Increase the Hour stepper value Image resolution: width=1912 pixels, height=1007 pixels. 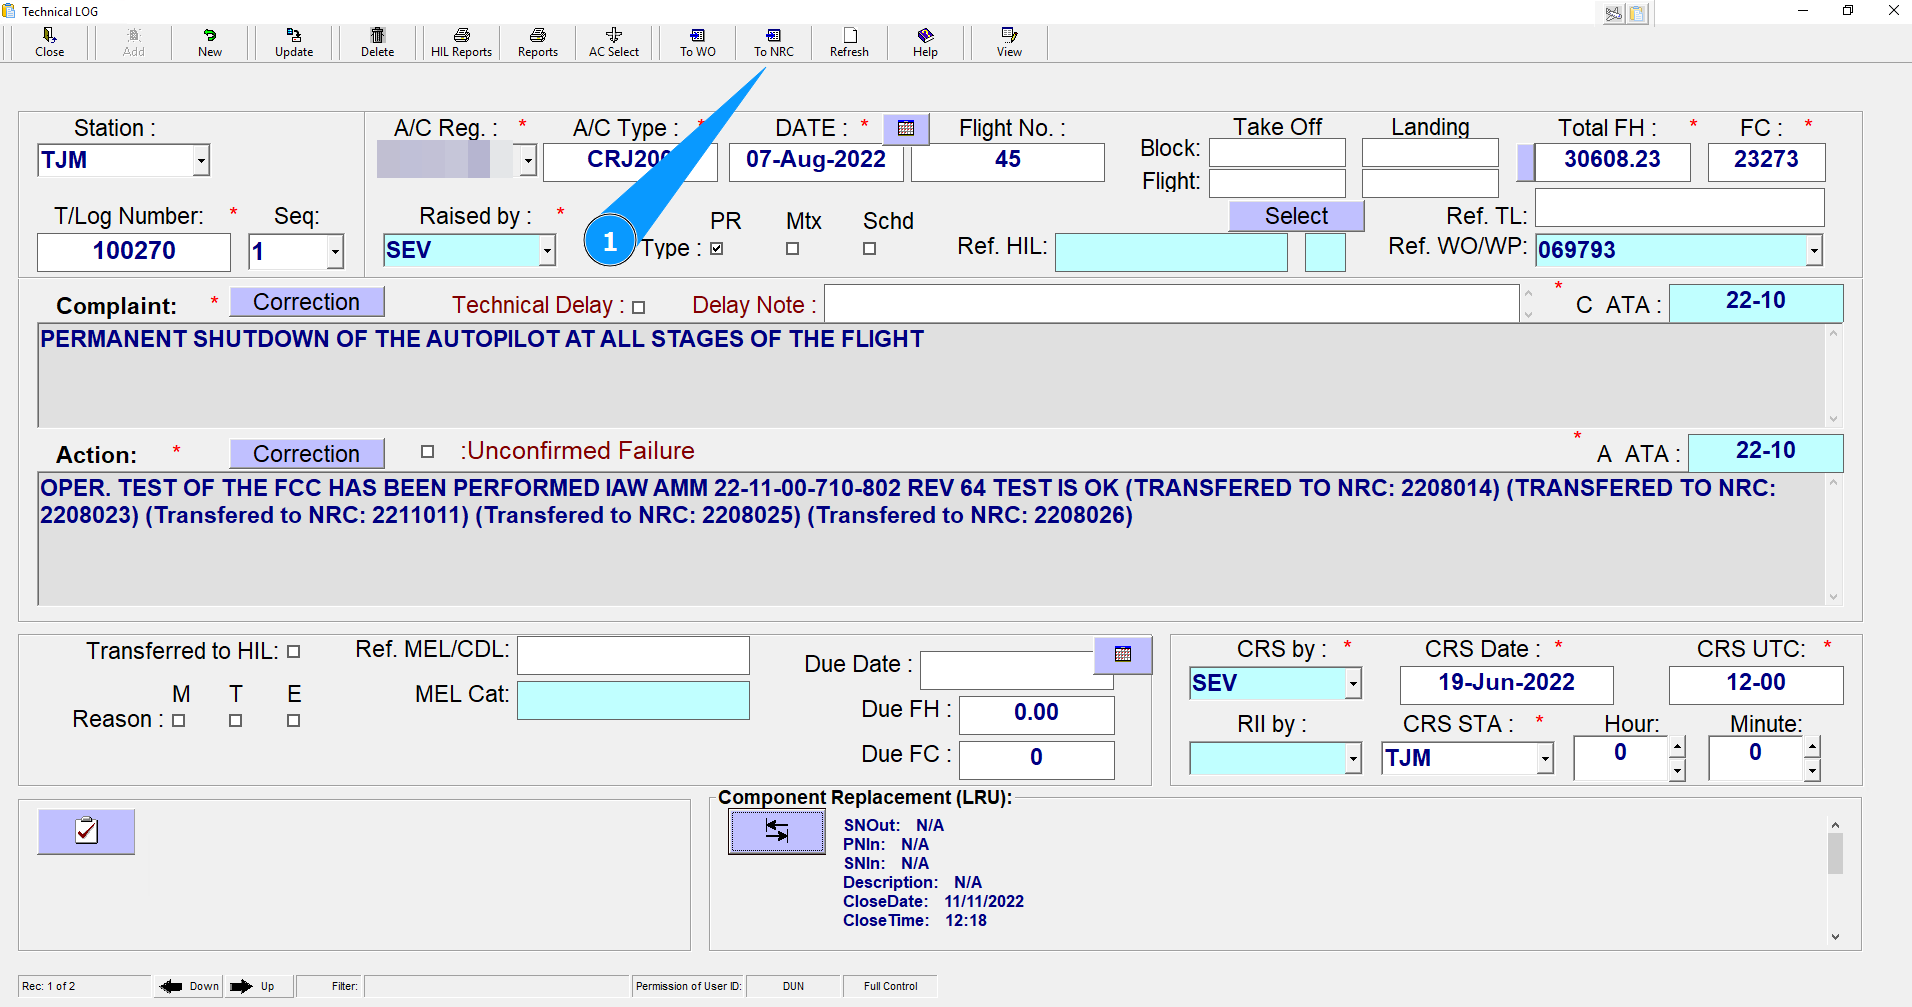click(x=1677, y=746)
